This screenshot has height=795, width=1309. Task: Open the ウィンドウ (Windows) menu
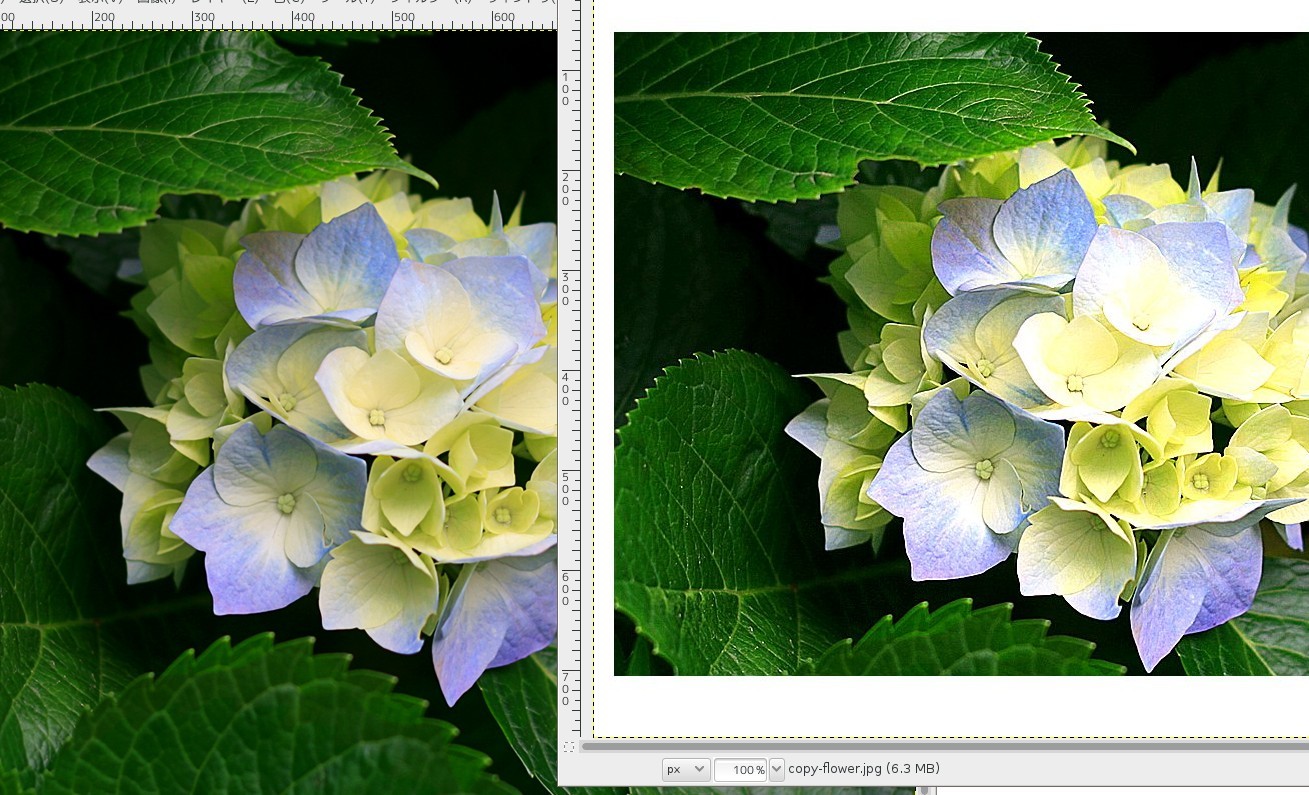pyautogui.click(x=520, y=4)
